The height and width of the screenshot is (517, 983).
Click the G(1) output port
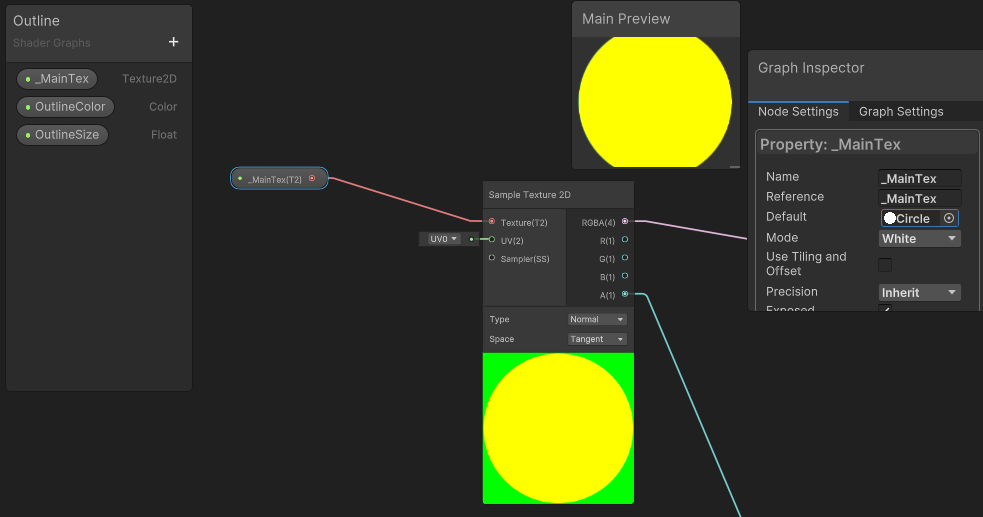[x=624, y=258]
